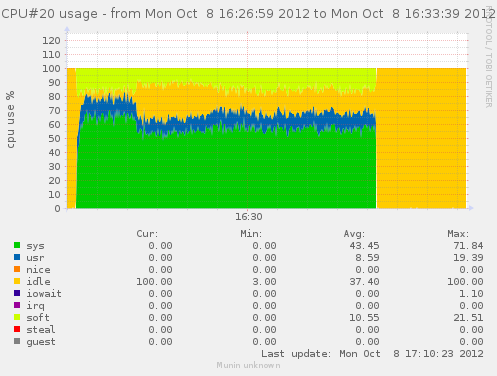This screenshot has width=497, height=376.
Task: Click the blue usr legend swatch
Action: pyautogui.click(x=17, y=257)
